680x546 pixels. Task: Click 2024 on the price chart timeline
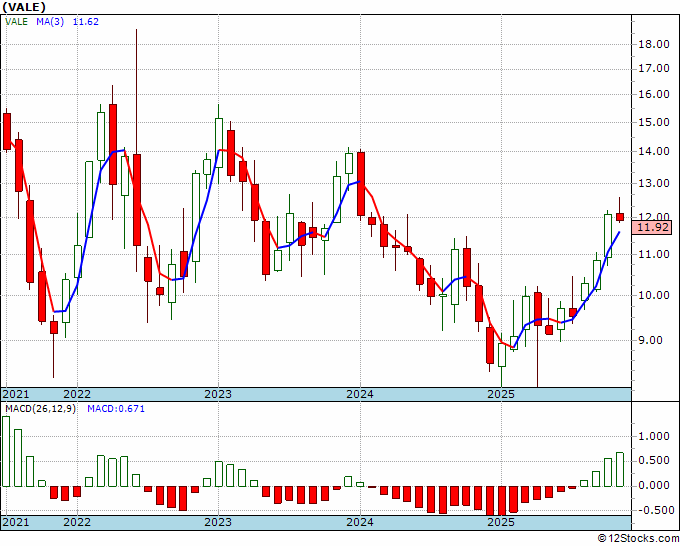point(360,394)
